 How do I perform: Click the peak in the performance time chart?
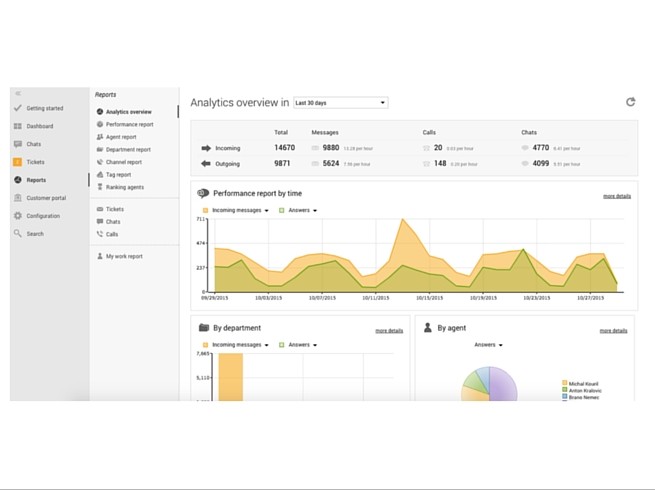[x=403, y=219]
